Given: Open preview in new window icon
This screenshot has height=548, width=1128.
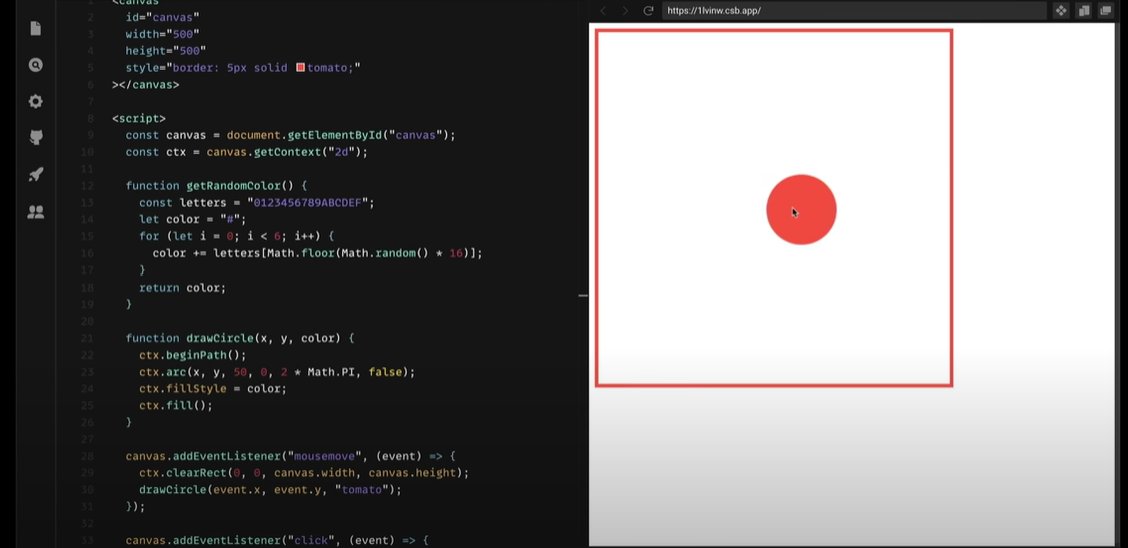Looking at the screenshot, I should pos(1105,11).
